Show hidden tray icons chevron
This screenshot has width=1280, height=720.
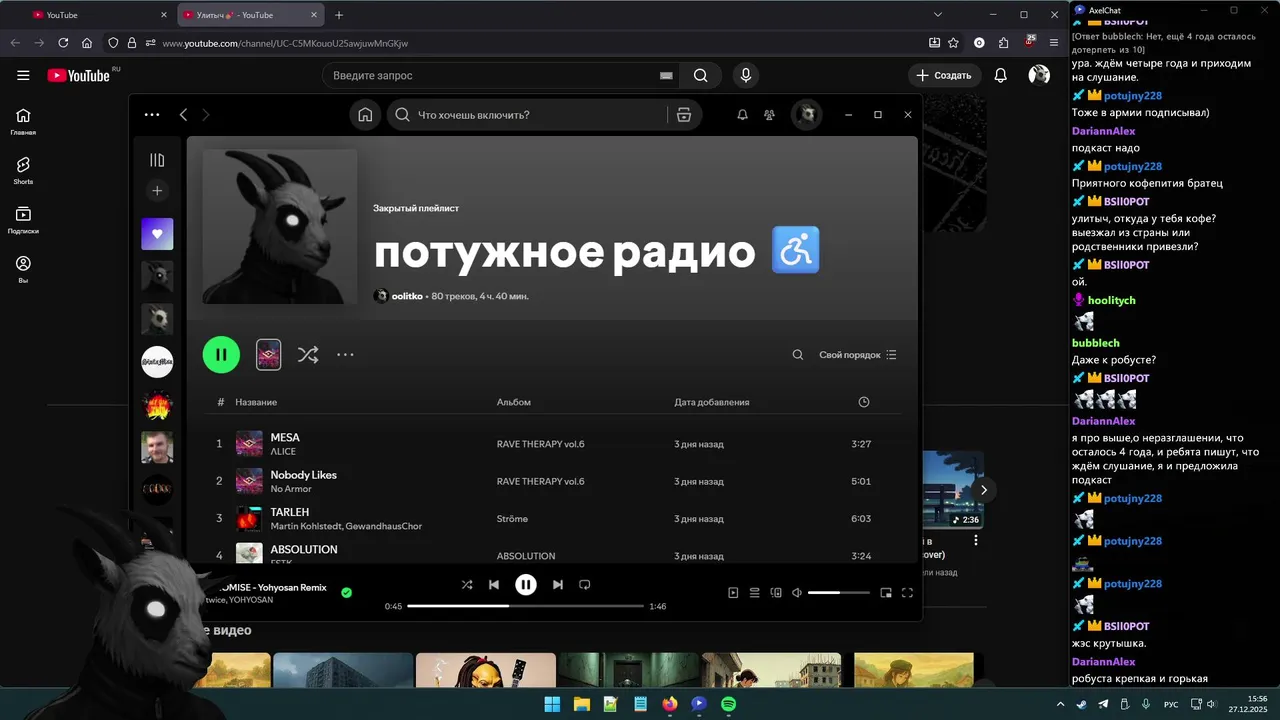(1060, 704)
